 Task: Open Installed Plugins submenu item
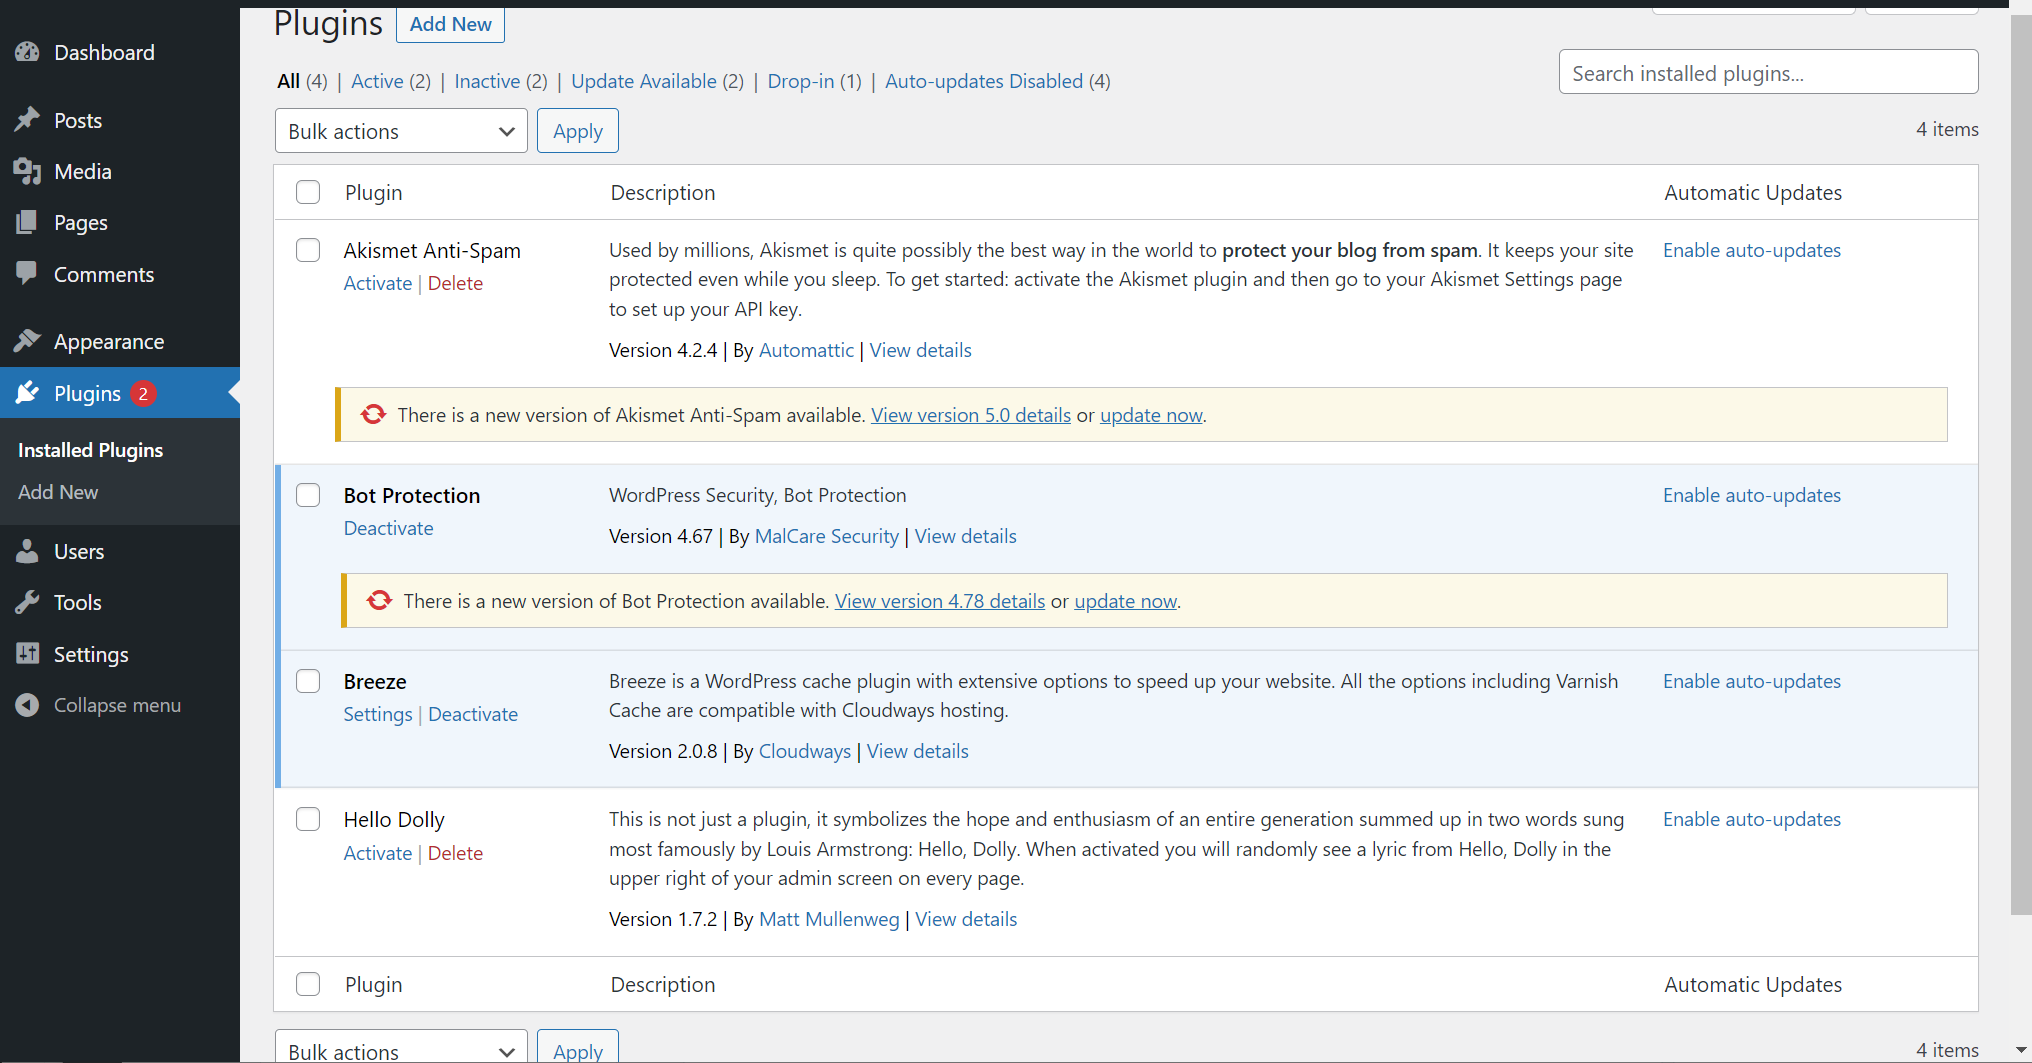tap(90, 450)
